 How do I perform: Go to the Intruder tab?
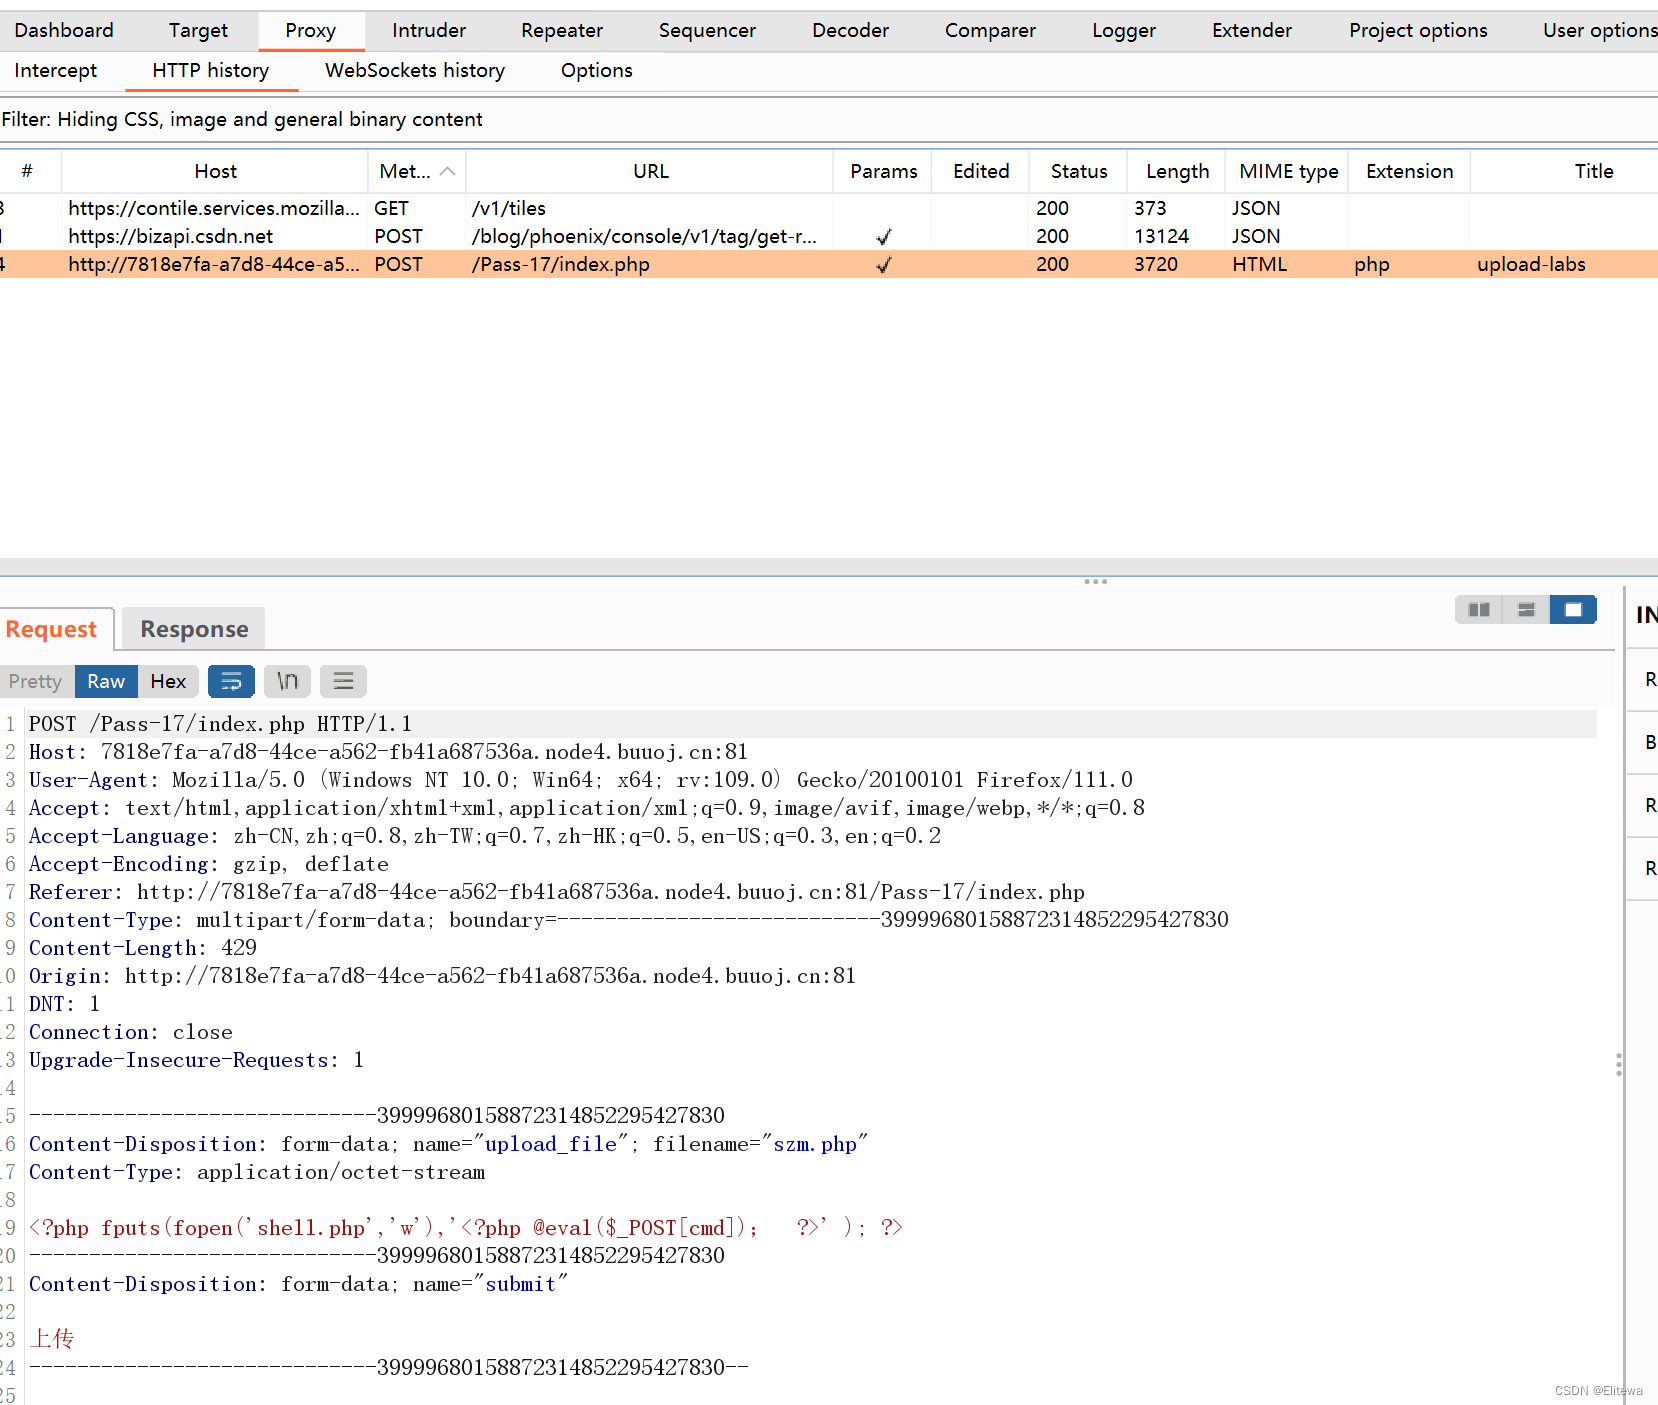point(429,31)
